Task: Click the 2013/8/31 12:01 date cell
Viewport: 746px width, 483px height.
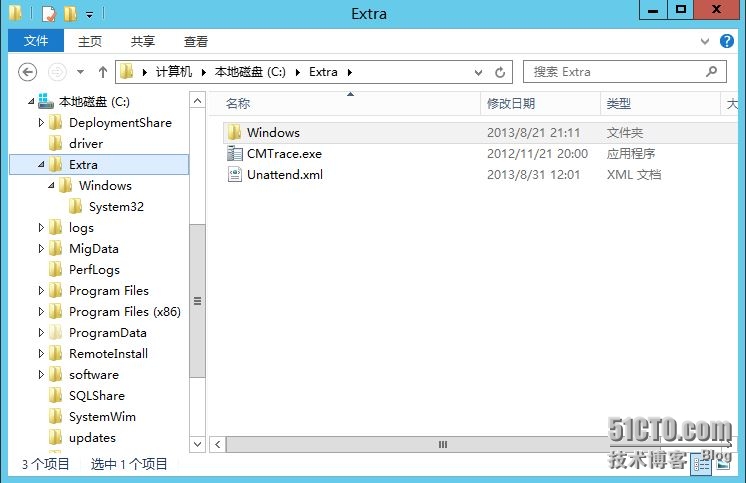Action: point(533,175)
